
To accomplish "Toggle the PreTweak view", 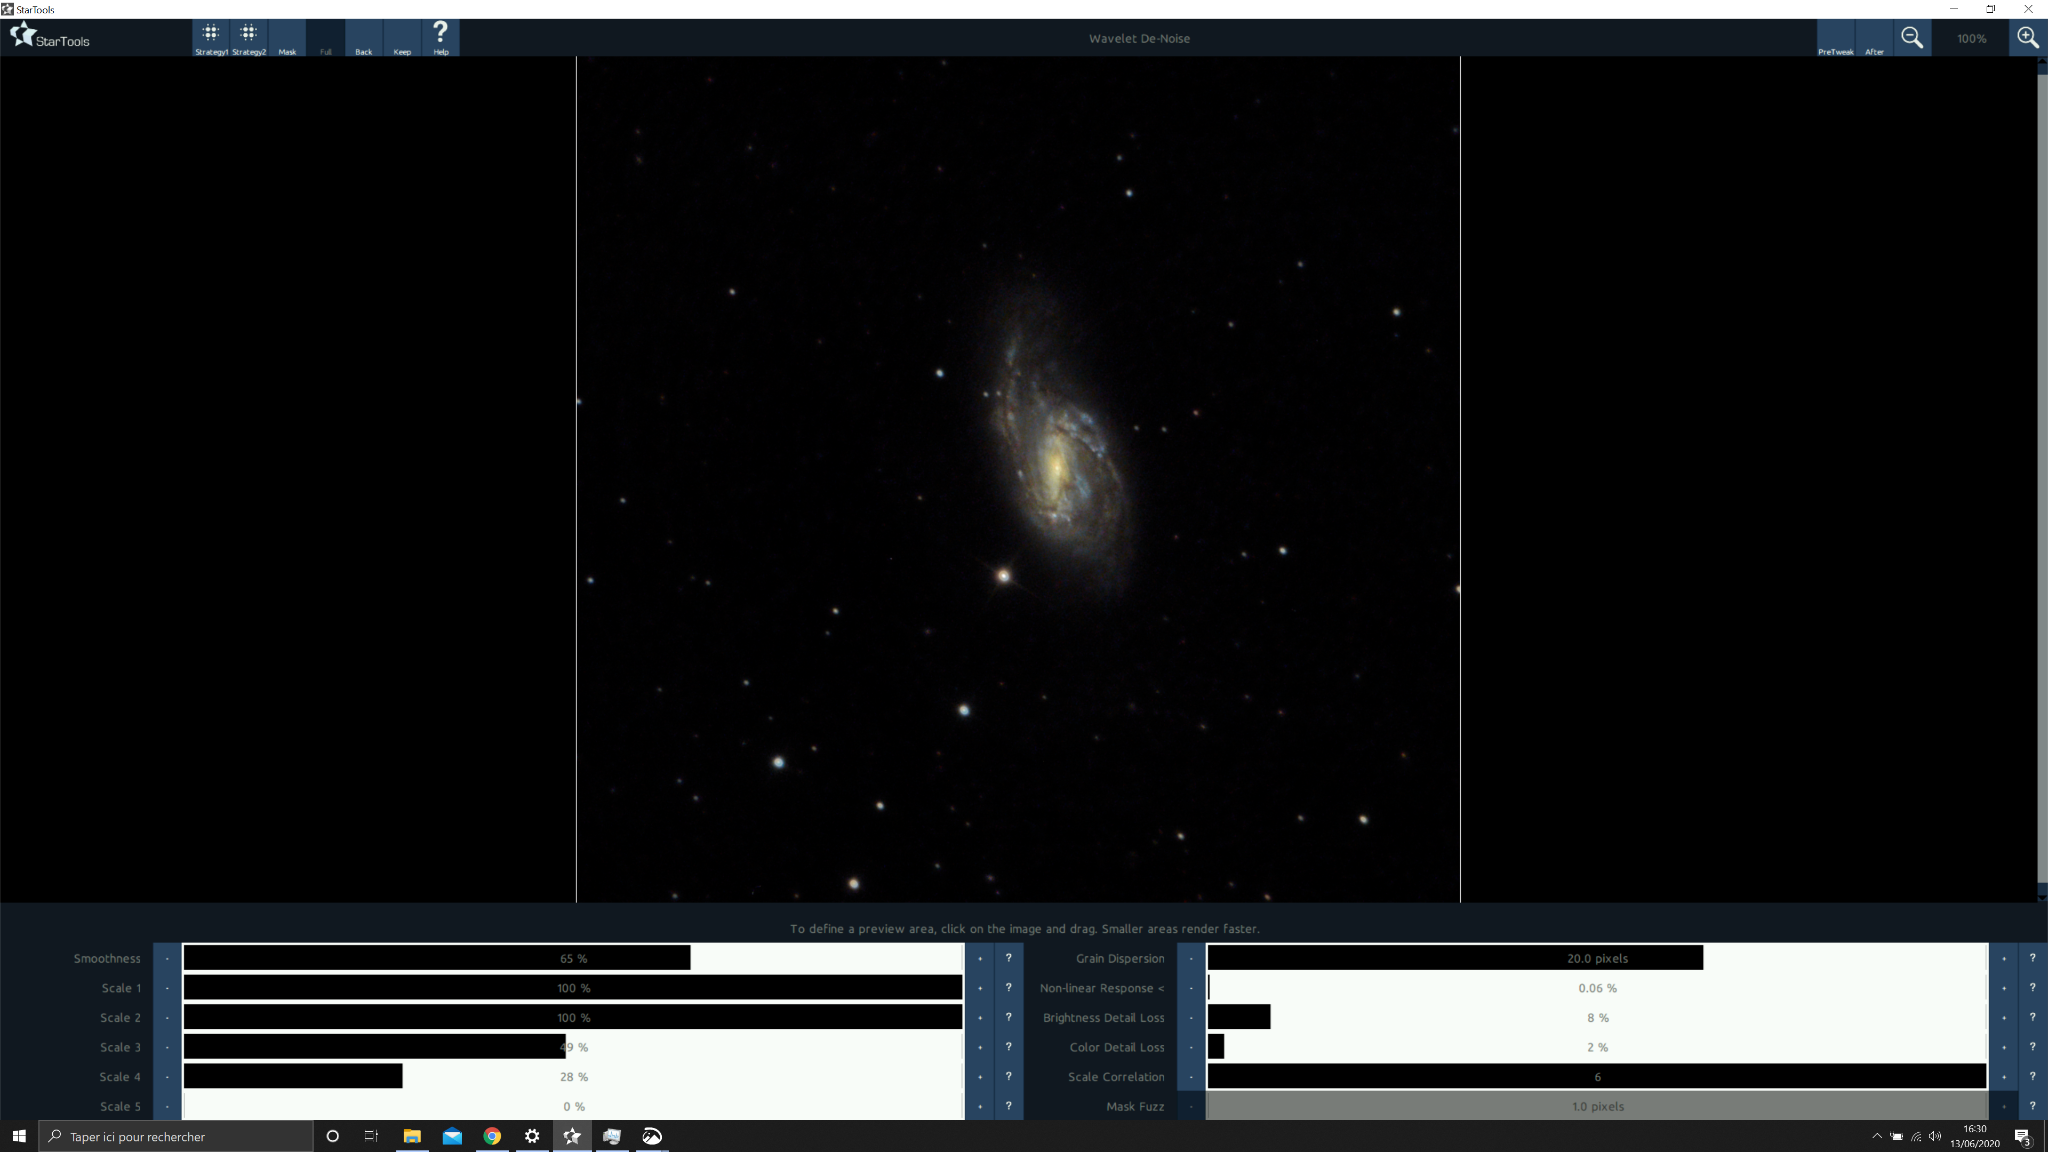I will pyautogui.click(x=1836, y=38).
